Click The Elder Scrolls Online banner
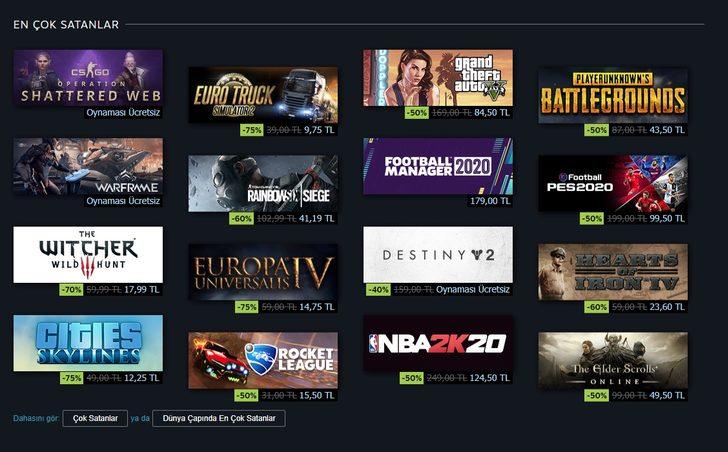728x452 pixels. pyautogui.click(x=613, y=361)
